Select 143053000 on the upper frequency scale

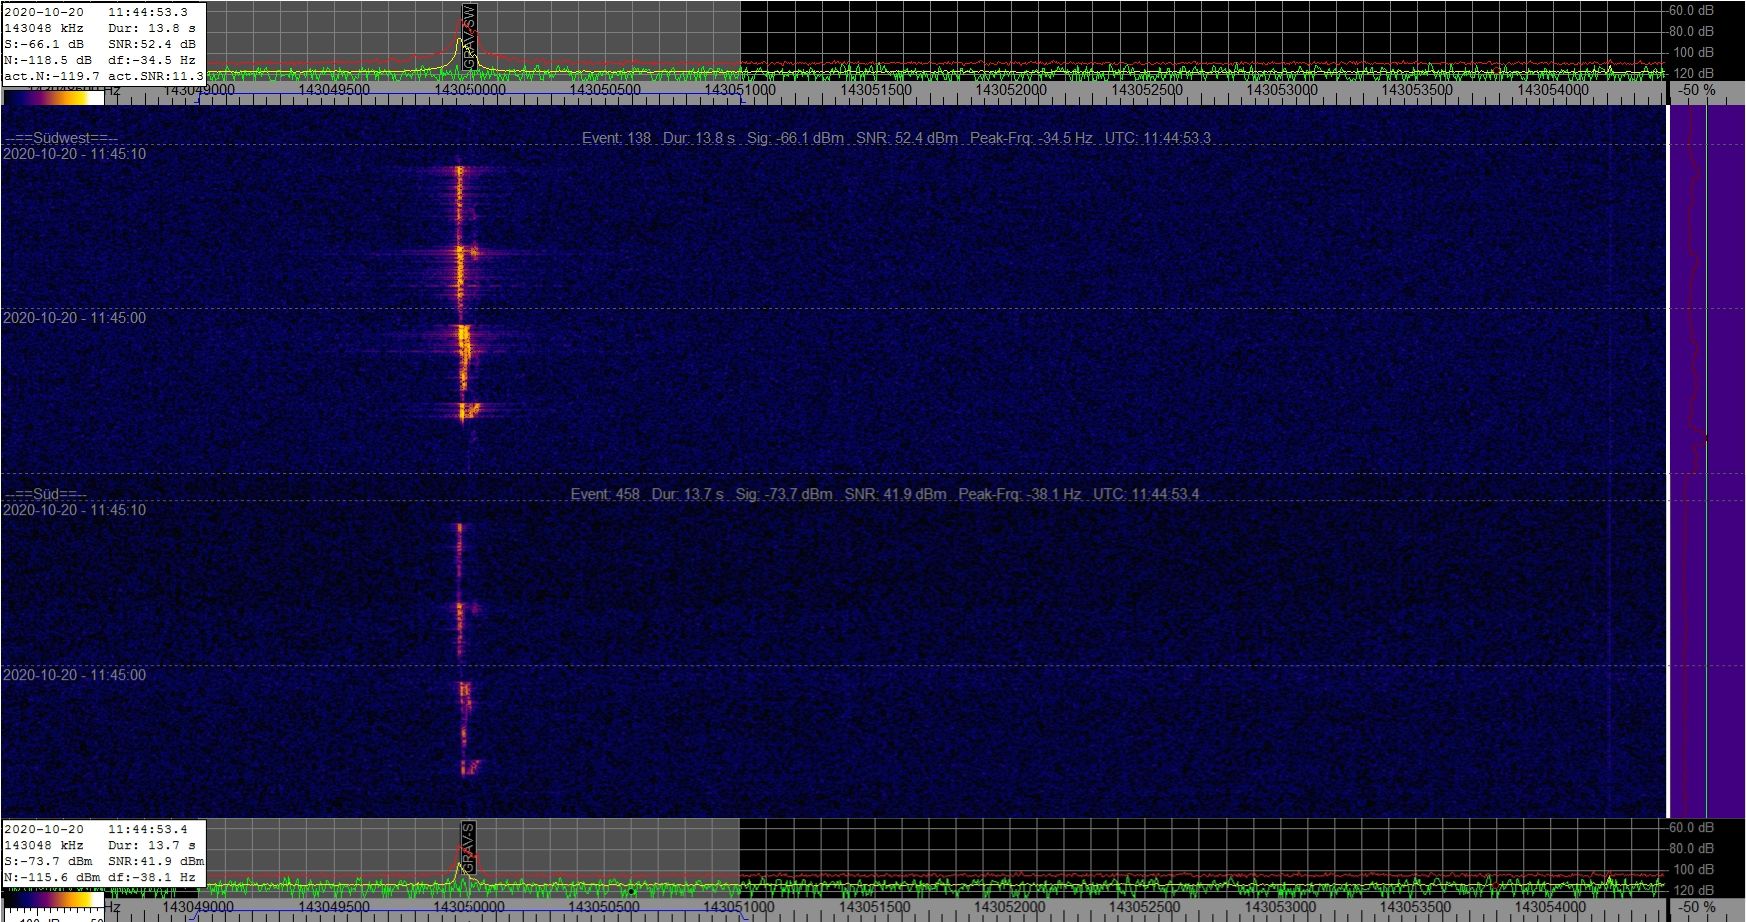1282,90
